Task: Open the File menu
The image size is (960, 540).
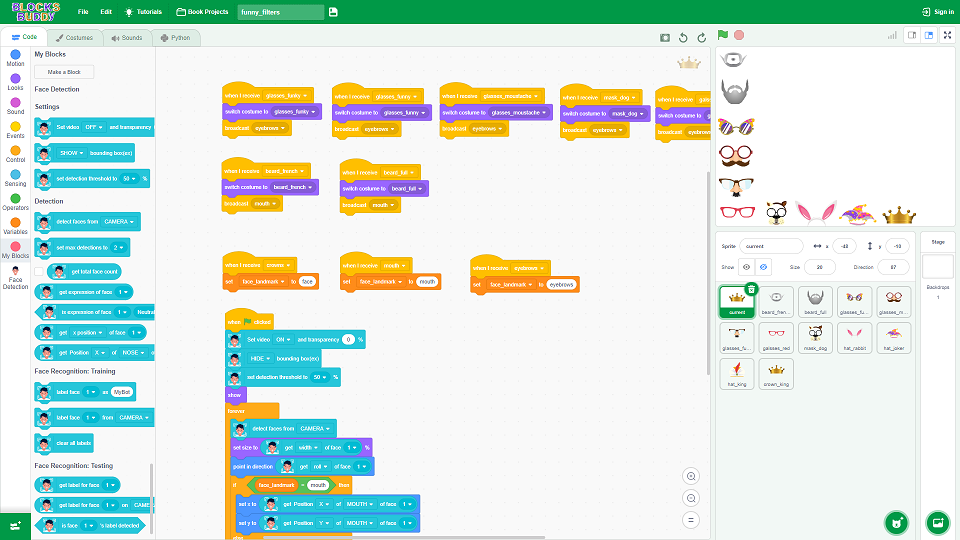Action: (x=82, y=12)
